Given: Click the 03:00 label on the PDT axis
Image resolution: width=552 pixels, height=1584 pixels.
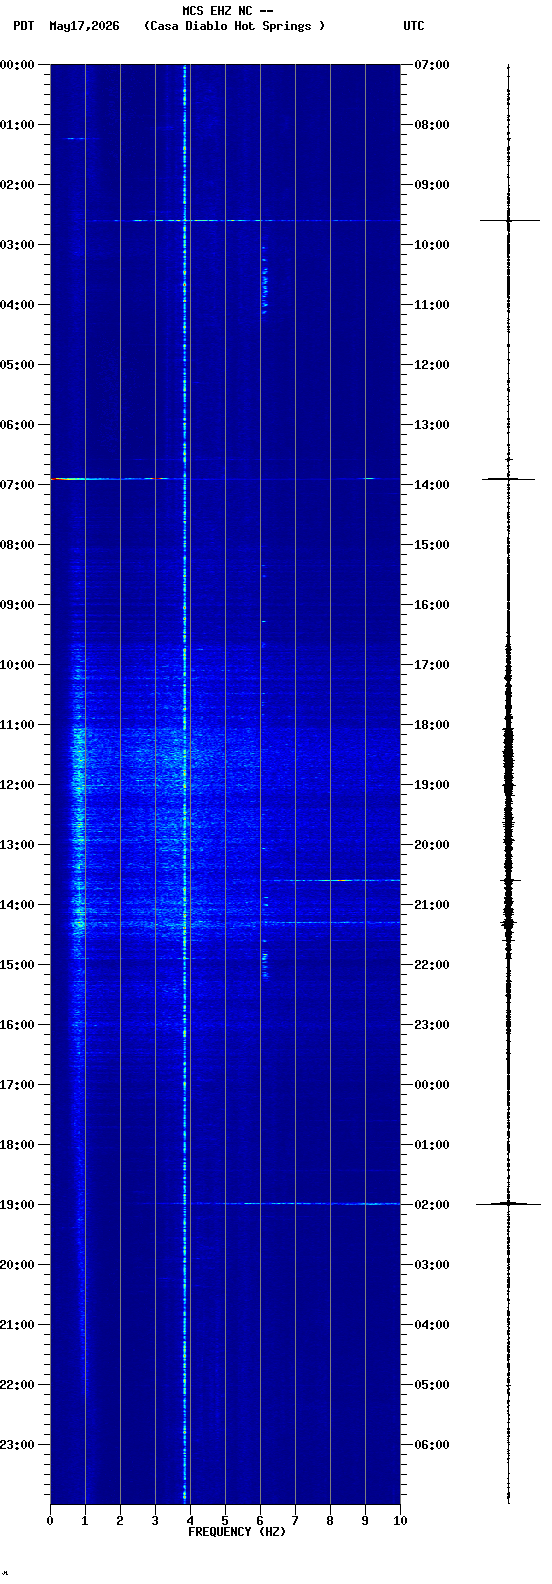Looking at the screenshot, I should click(x=17, y=245).
